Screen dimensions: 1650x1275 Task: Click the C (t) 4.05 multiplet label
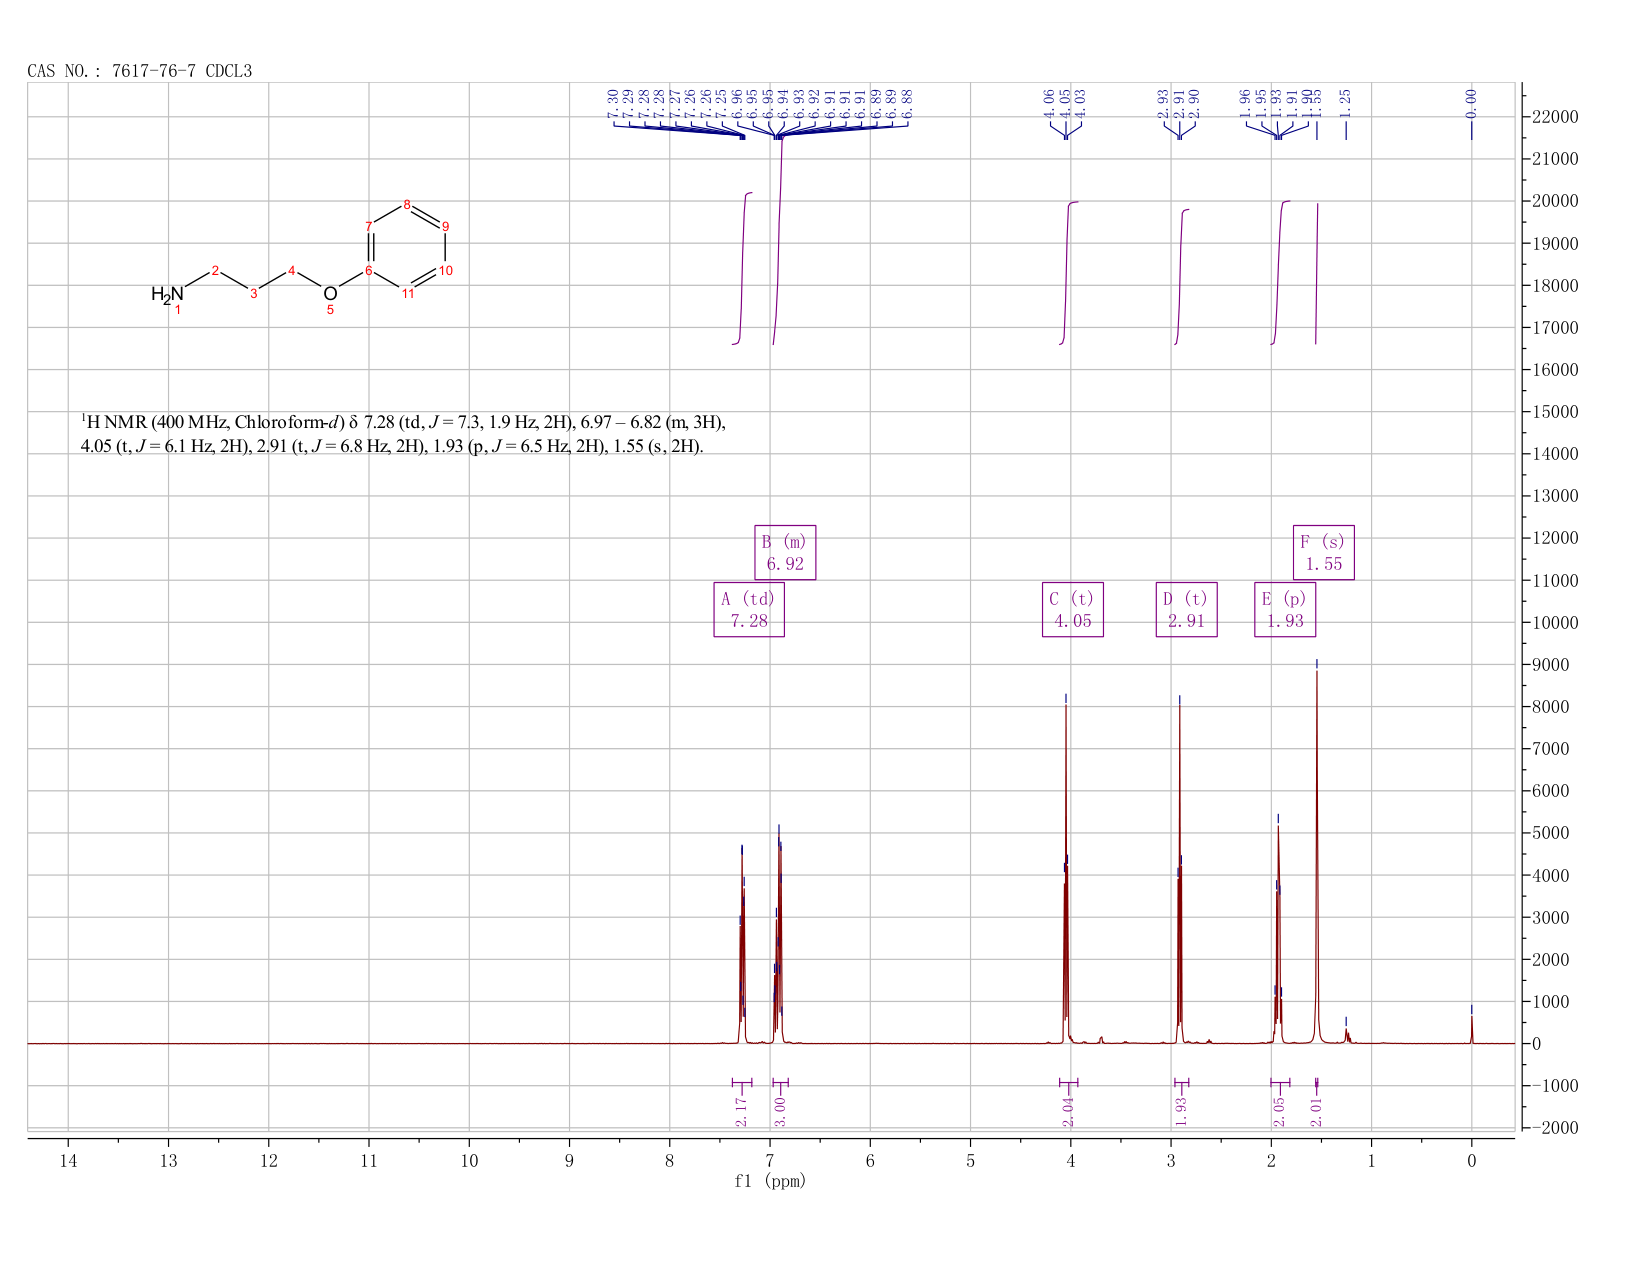[1072, 609]
